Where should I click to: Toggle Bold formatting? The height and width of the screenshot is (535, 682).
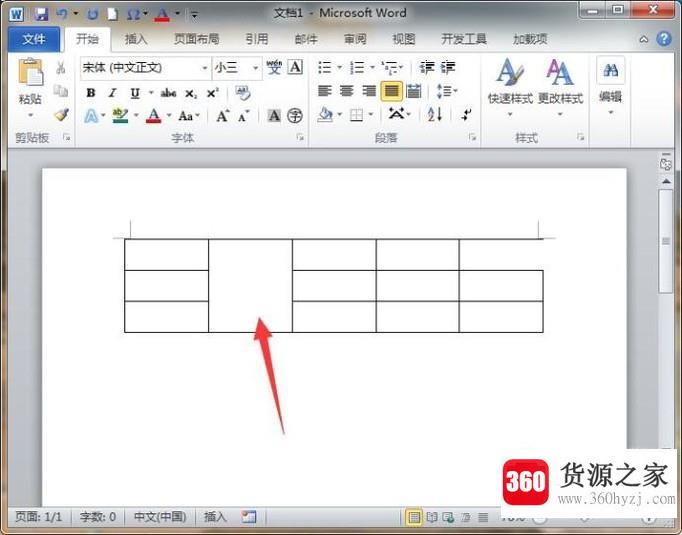(90, 93)
